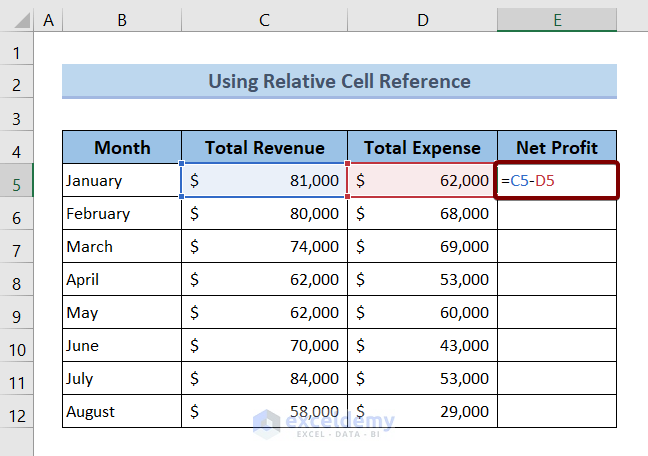Select the August month cell
This screenshot has width=648, height=456.
click(x=122, y=412)
